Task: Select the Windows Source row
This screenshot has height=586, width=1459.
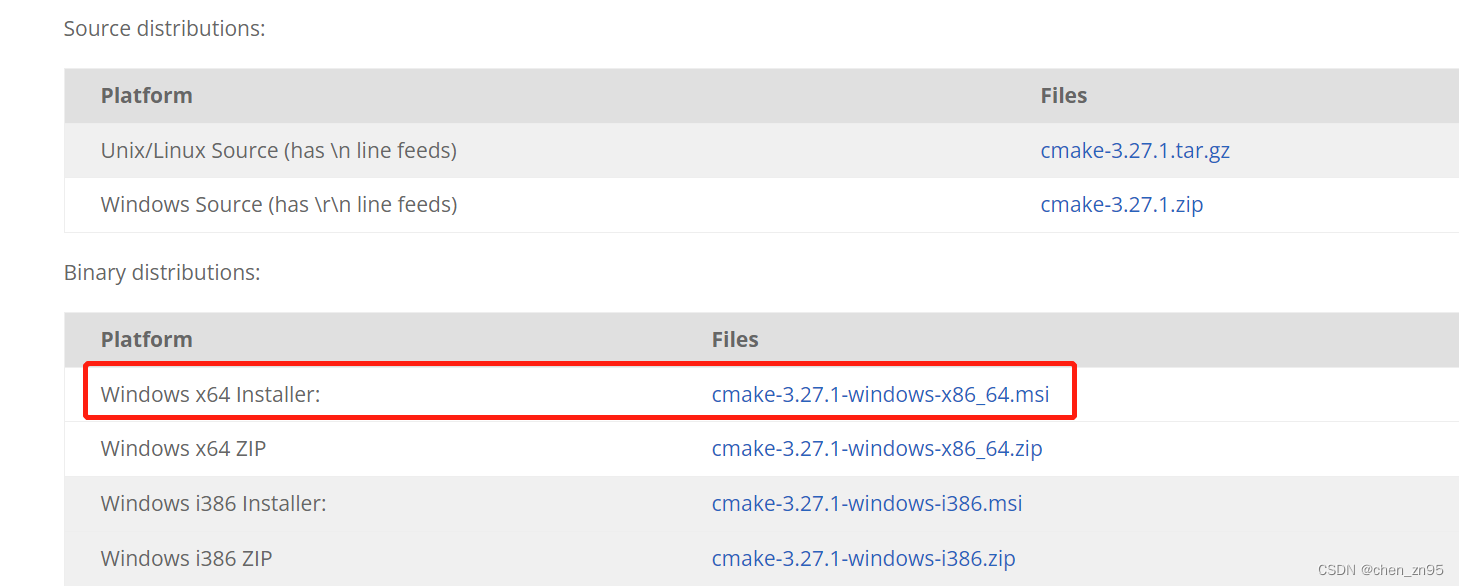Action: click(278, 204)
